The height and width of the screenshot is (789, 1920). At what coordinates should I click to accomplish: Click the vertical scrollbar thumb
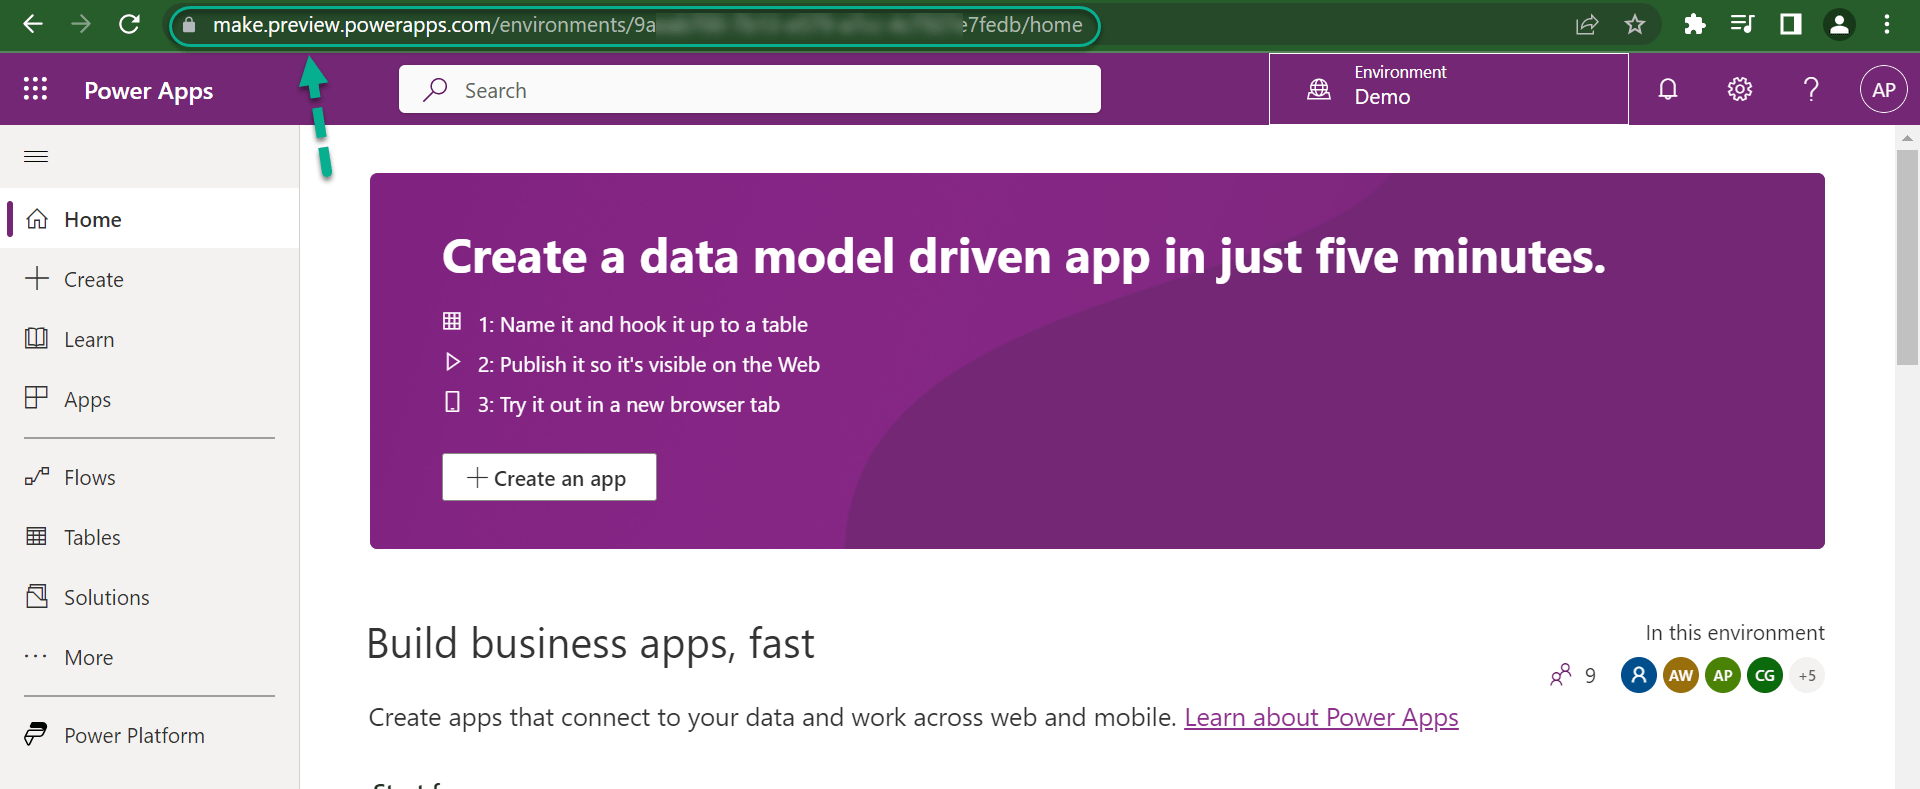(1907, 257)
